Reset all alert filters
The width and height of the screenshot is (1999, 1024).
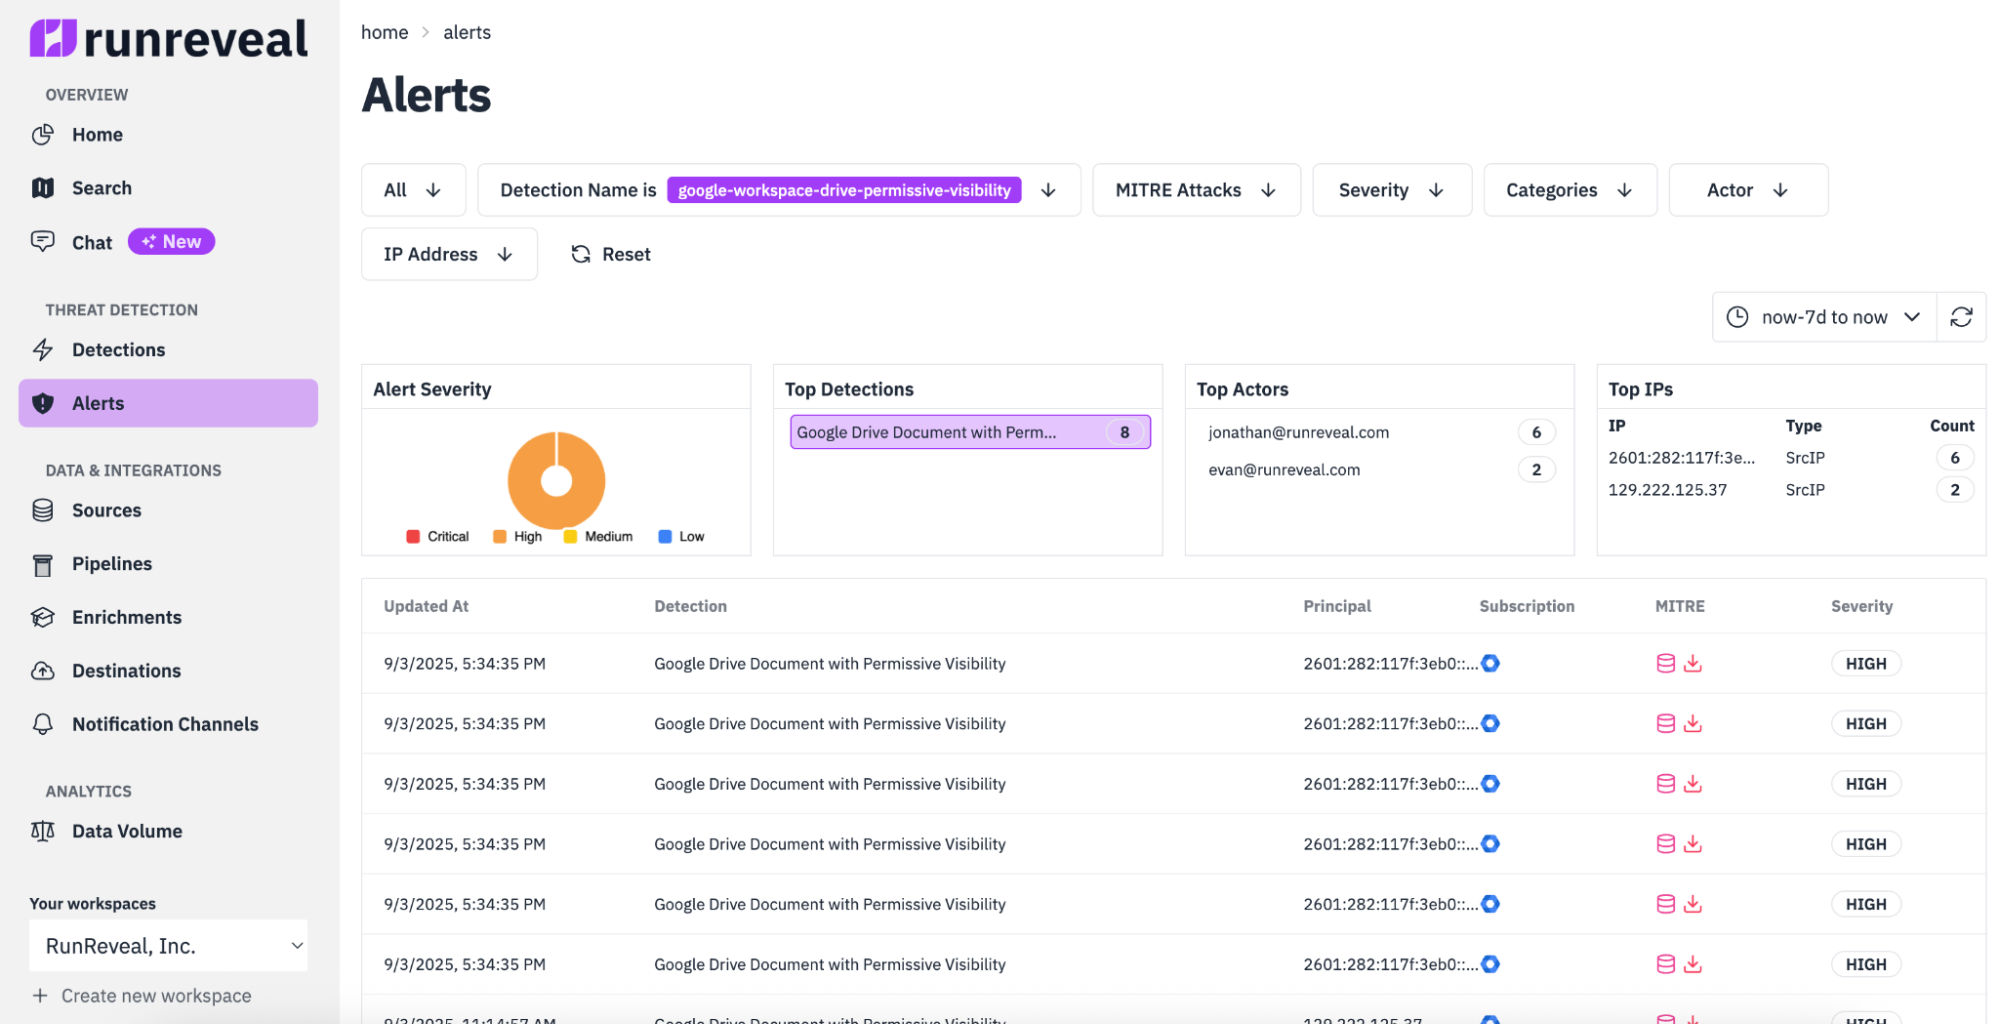click(611, 254)
